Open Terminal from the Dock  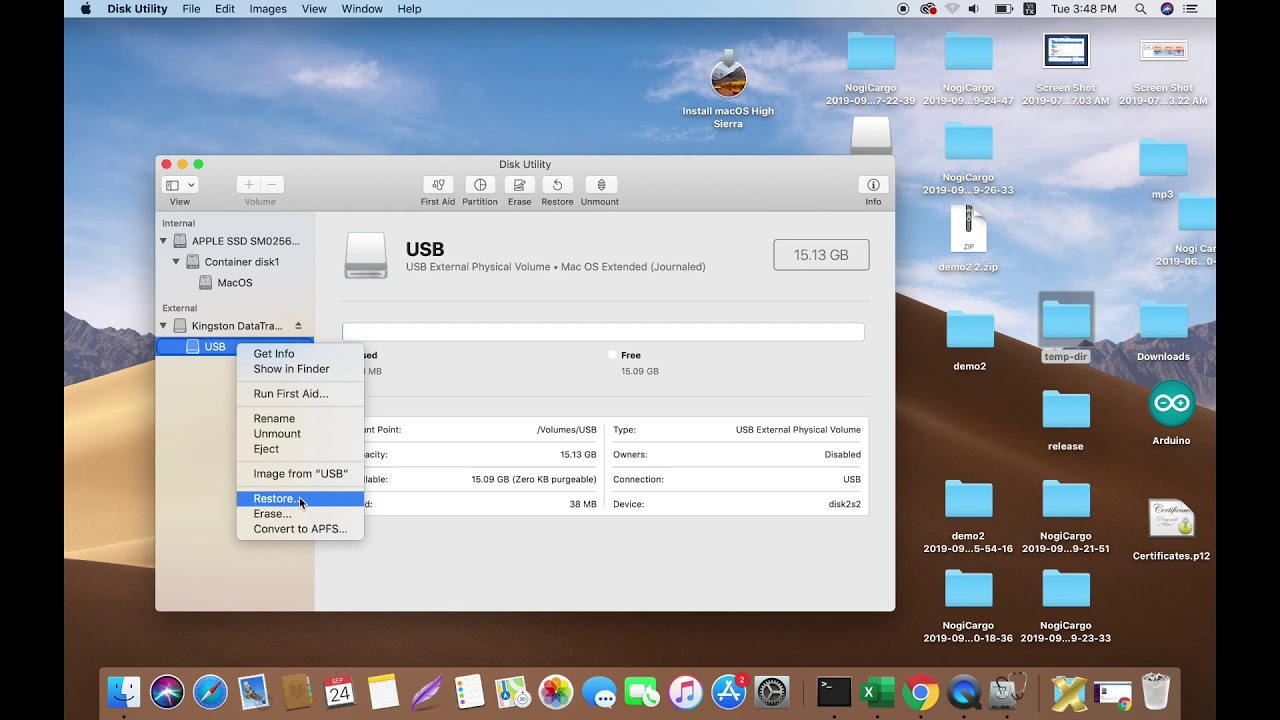coord(834,692)
